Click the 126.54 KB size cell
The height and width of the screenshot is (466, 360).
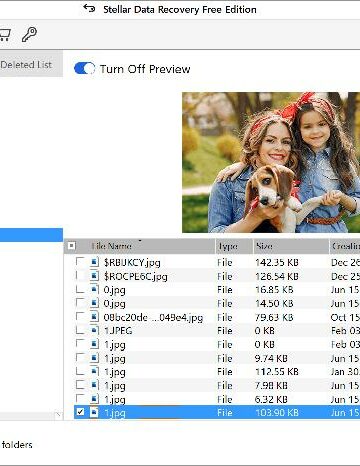(x=277, y=276)
